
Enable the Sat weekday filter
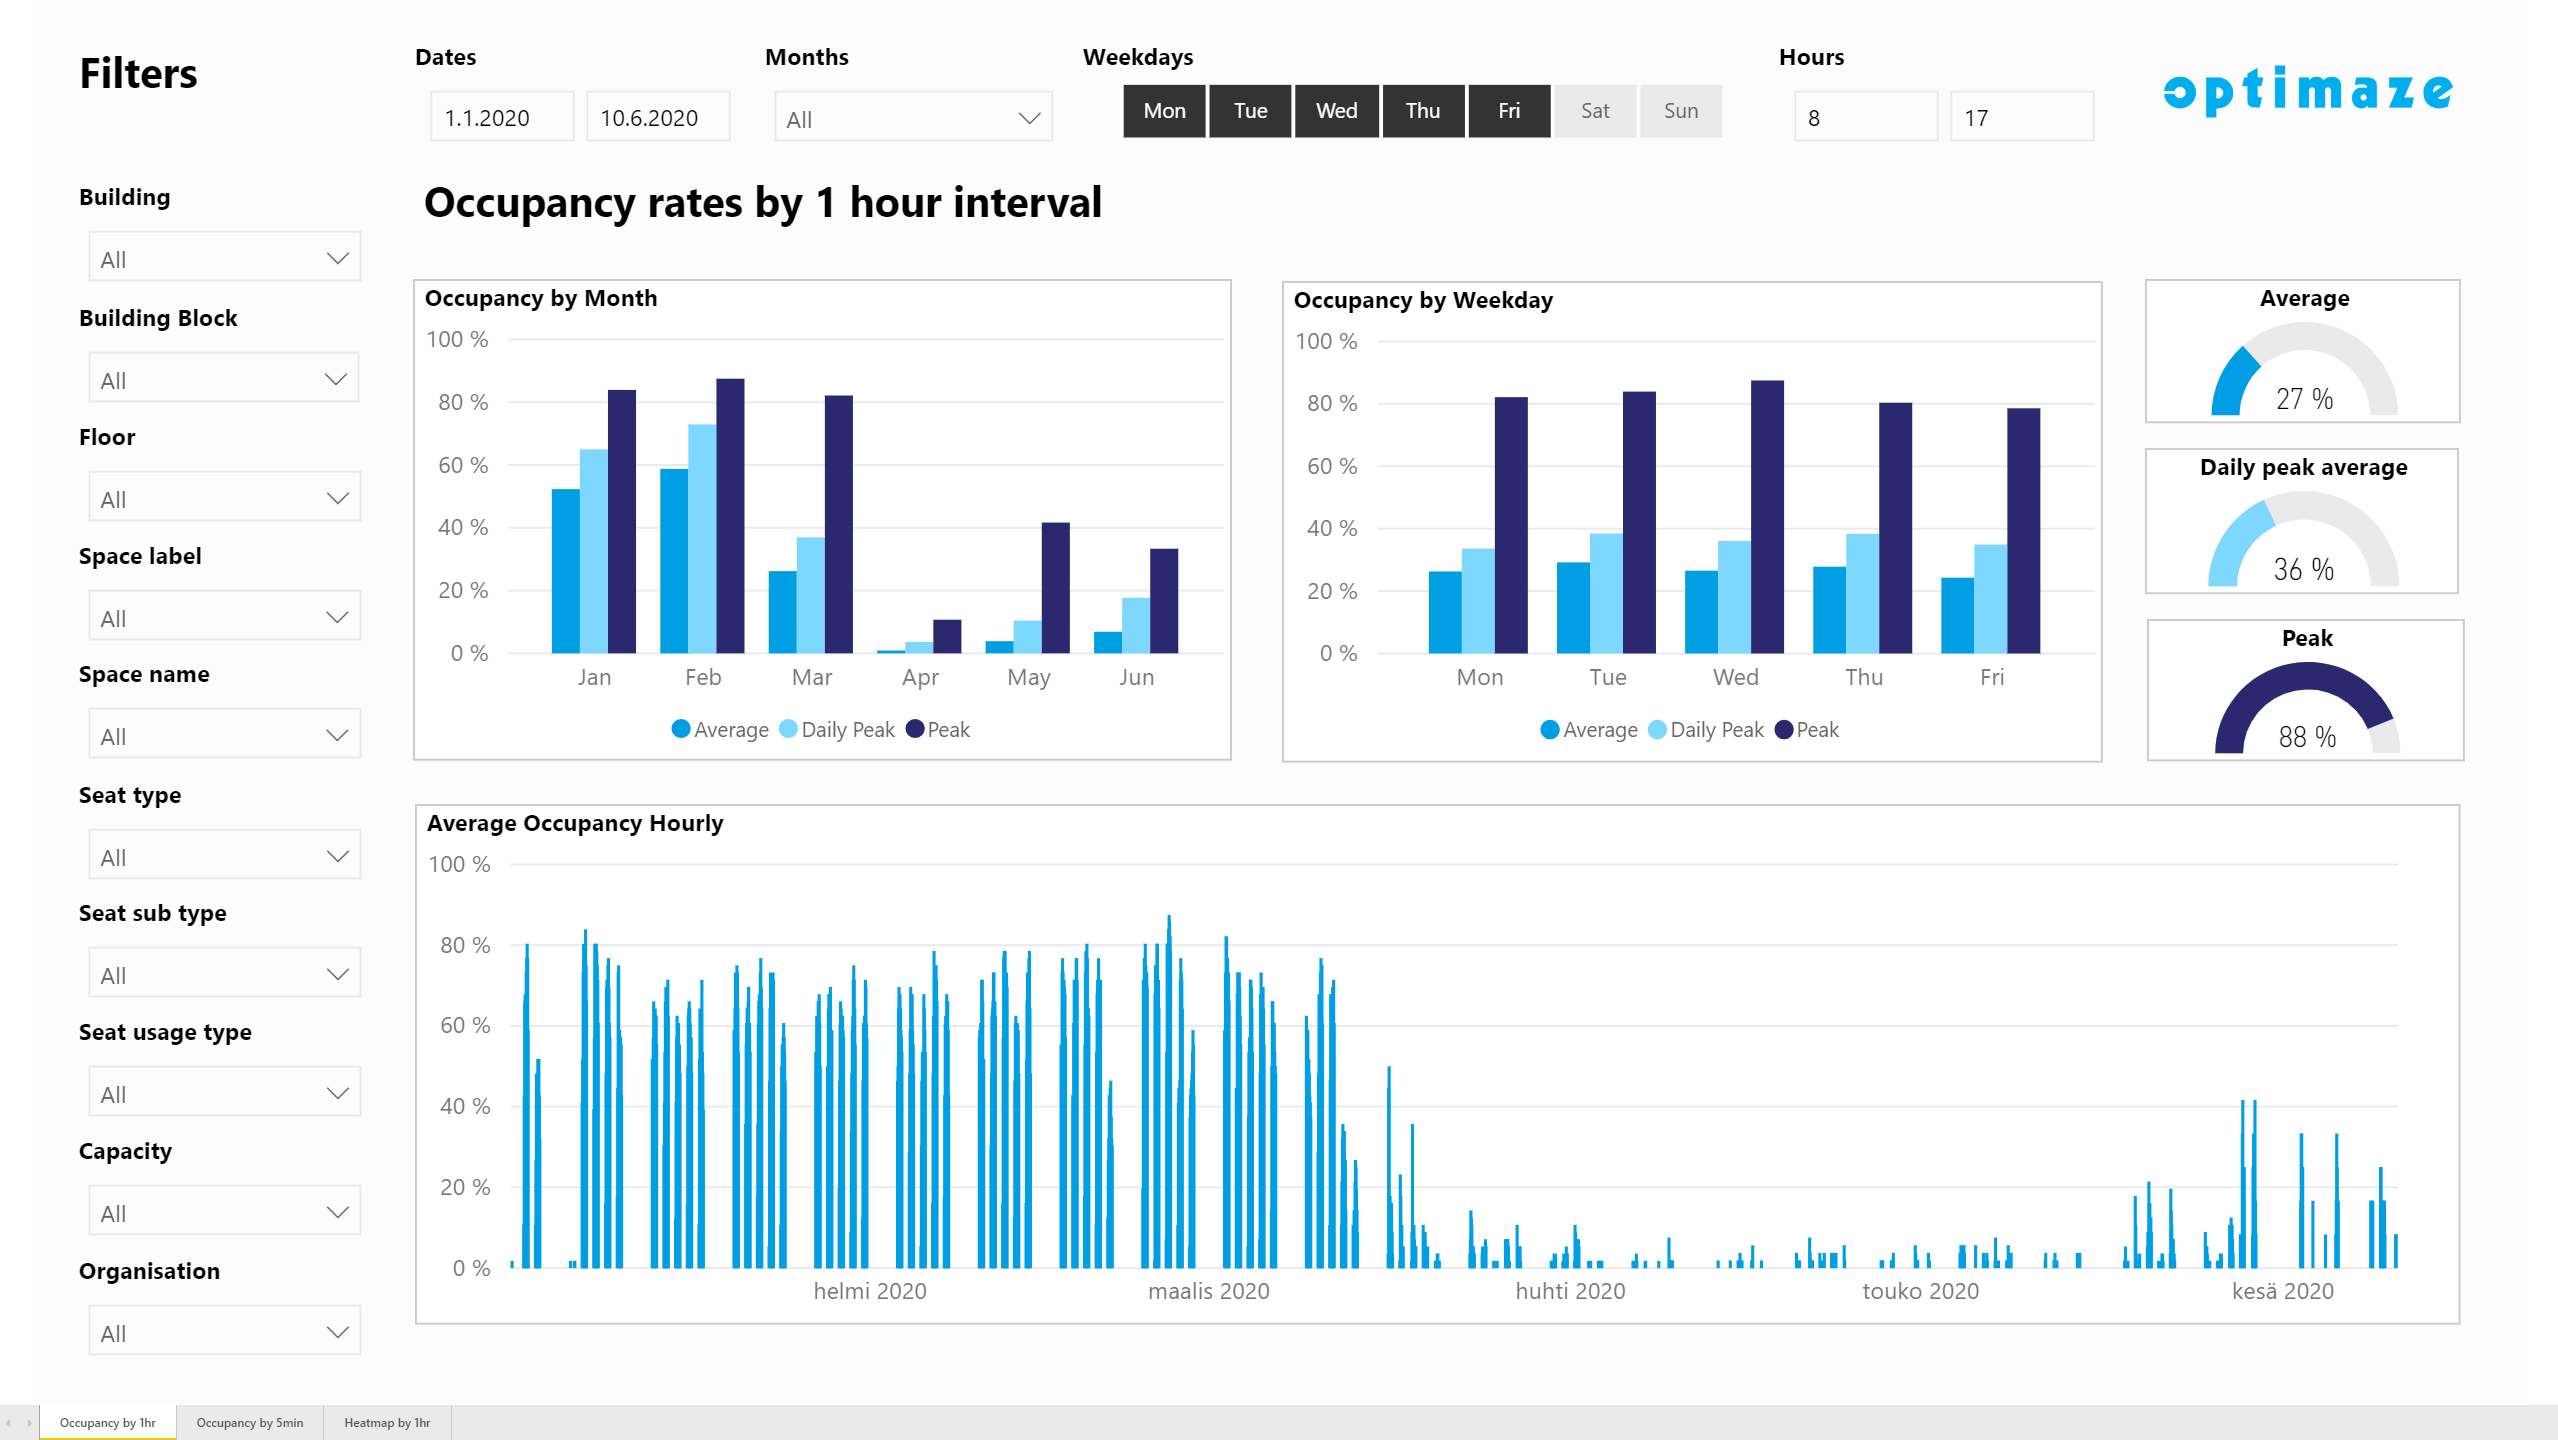[1594, 111]
